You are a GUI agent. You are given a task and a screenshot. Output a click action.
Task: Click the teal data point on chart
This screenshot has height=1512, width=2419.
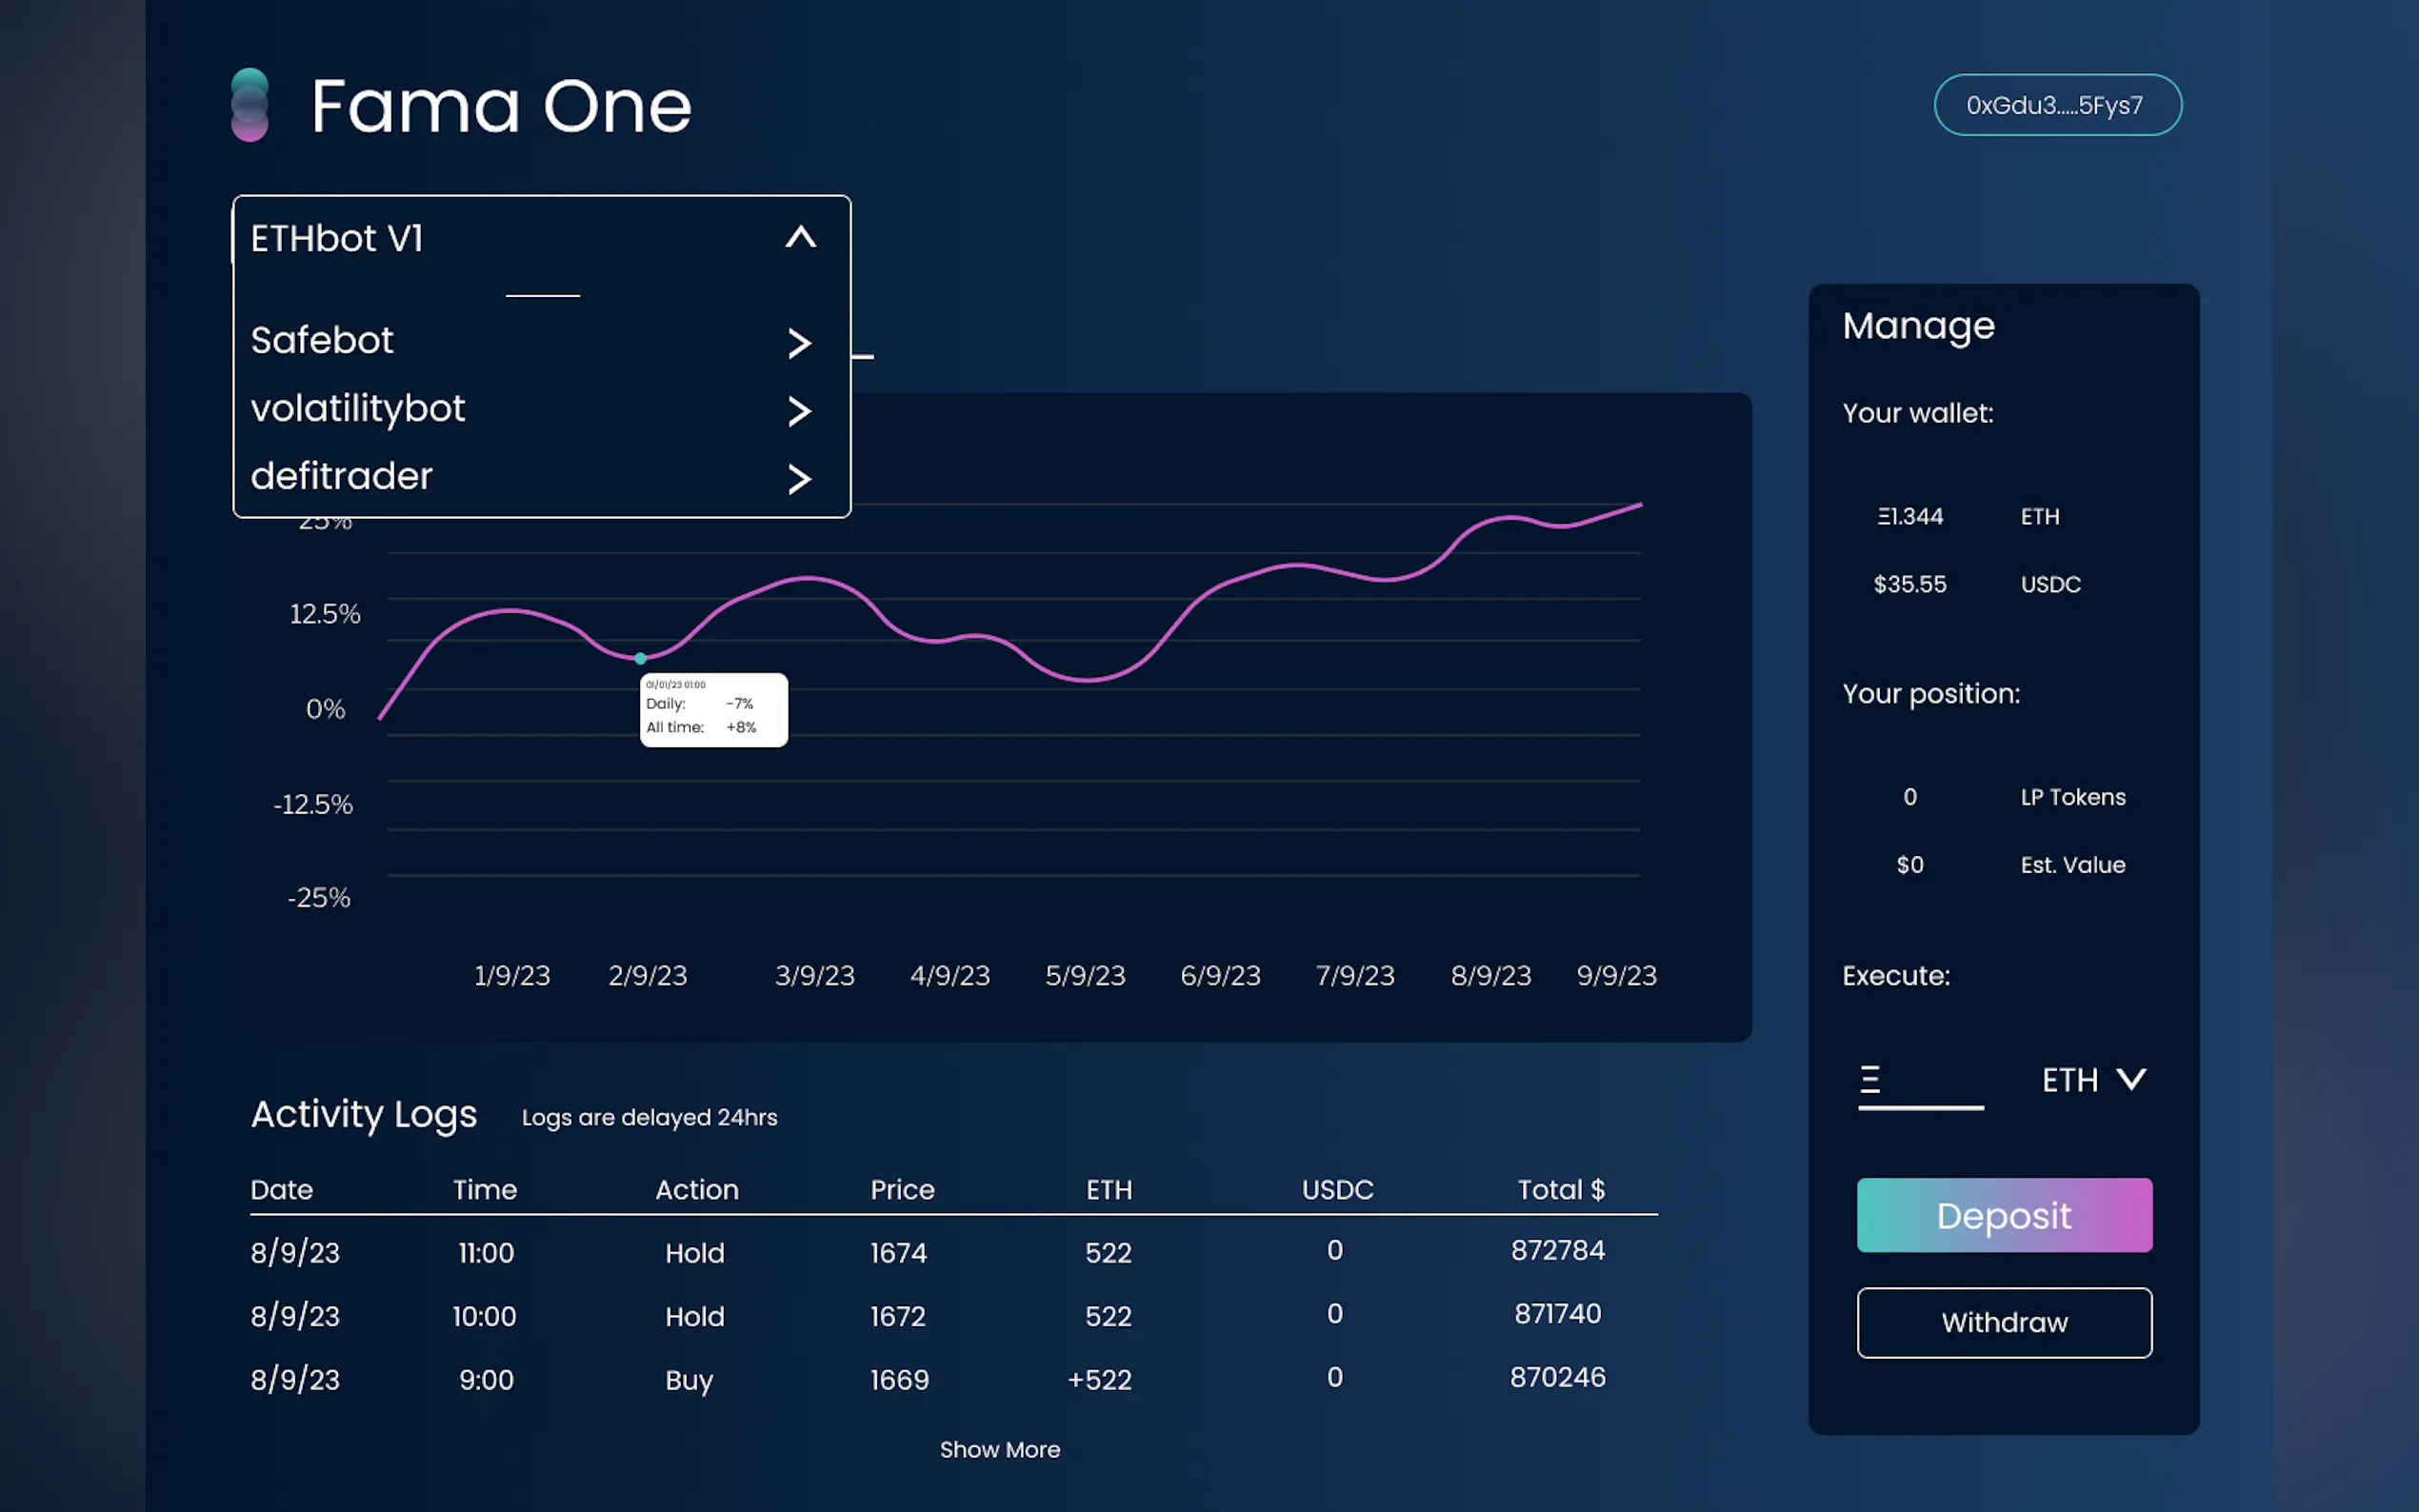point(640,658)
